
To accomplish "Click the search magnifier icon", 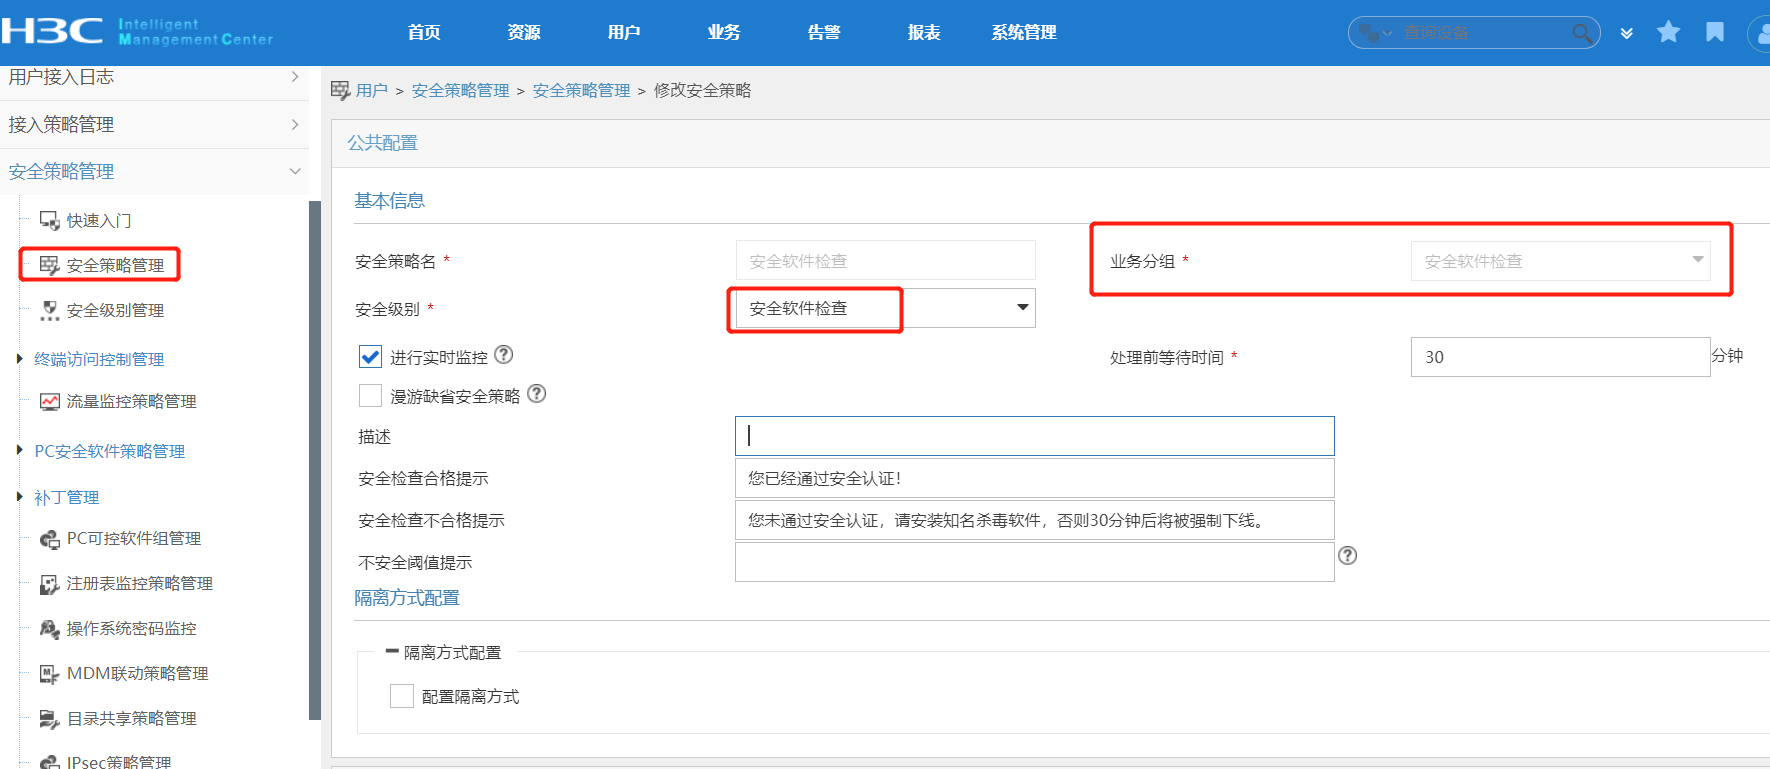I will click(x=1581, y=33).
